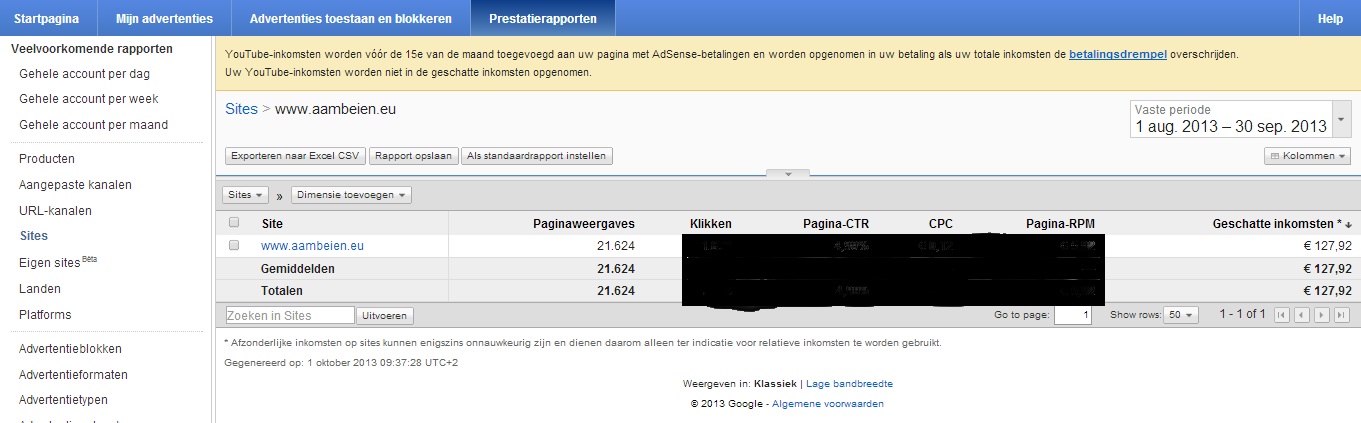Image resolution: width=1361 pixels, height=423 pixels.
Task: Open the Sites dimension dropdown
Action: 245,195
